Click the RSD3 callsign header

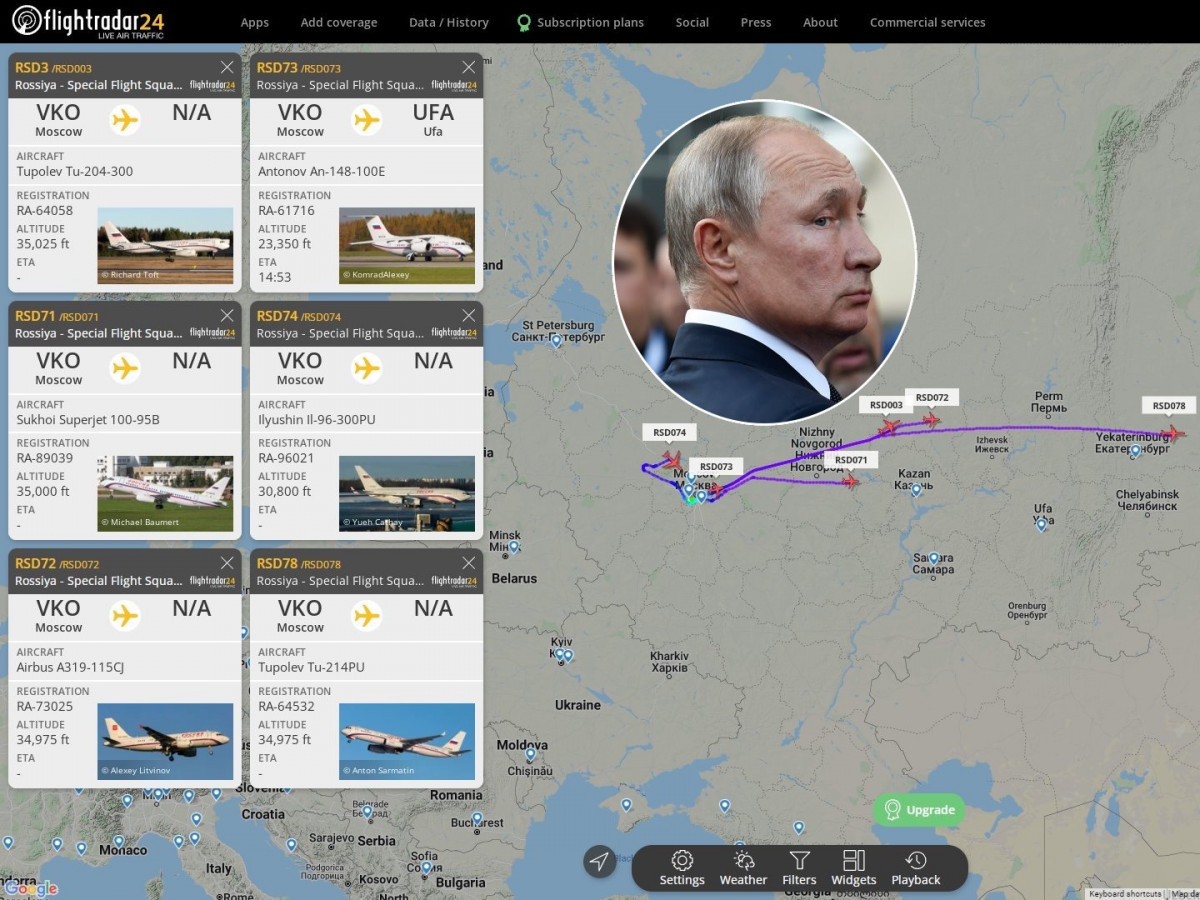[x=32, y=67]
